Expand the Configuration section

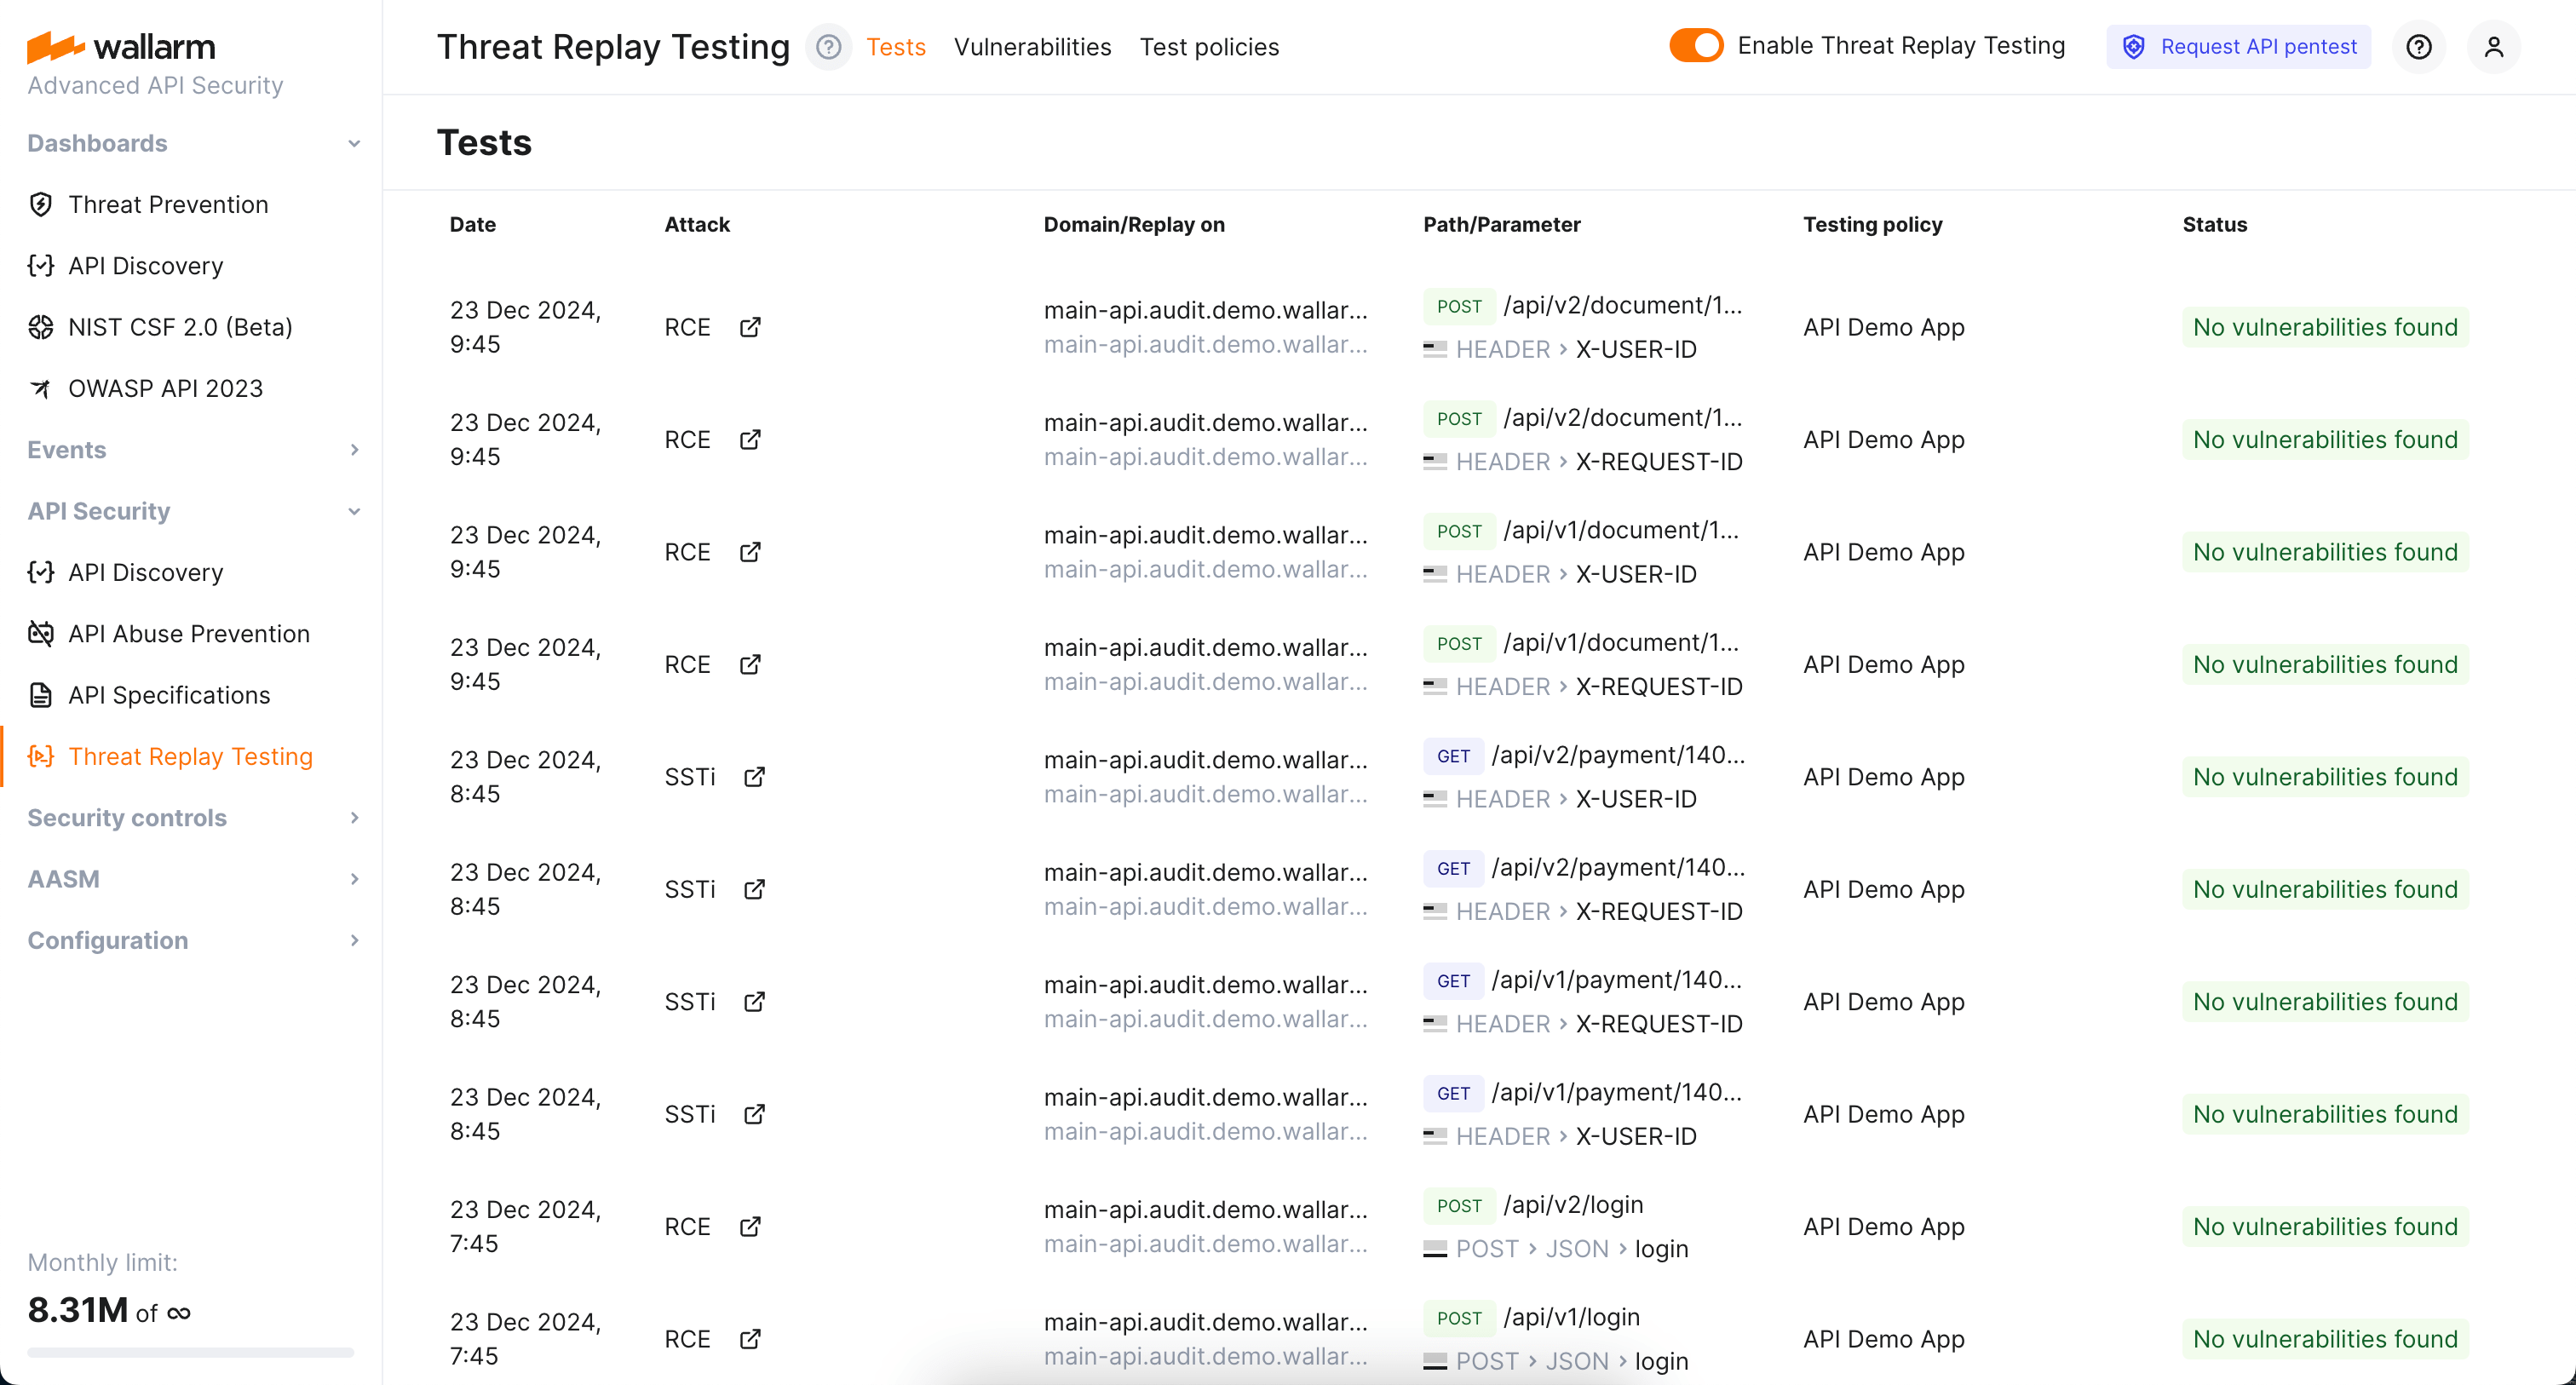tap(354, 940)
